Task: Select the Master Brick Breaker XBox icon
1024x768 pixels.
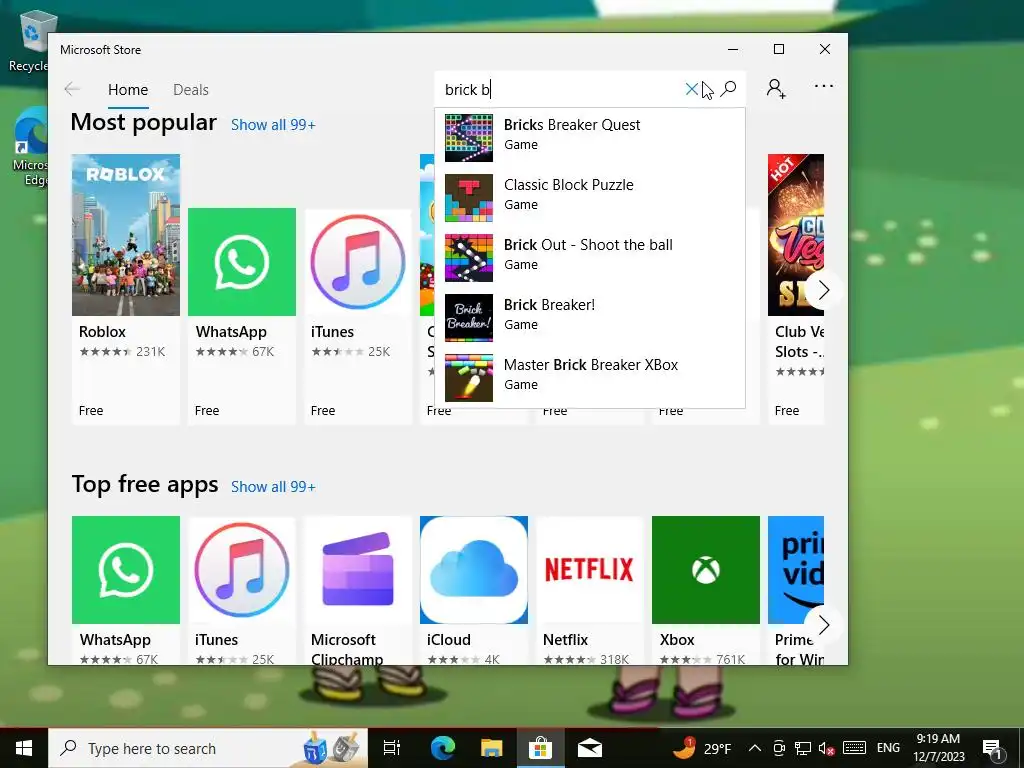Action: coord(469,378)
